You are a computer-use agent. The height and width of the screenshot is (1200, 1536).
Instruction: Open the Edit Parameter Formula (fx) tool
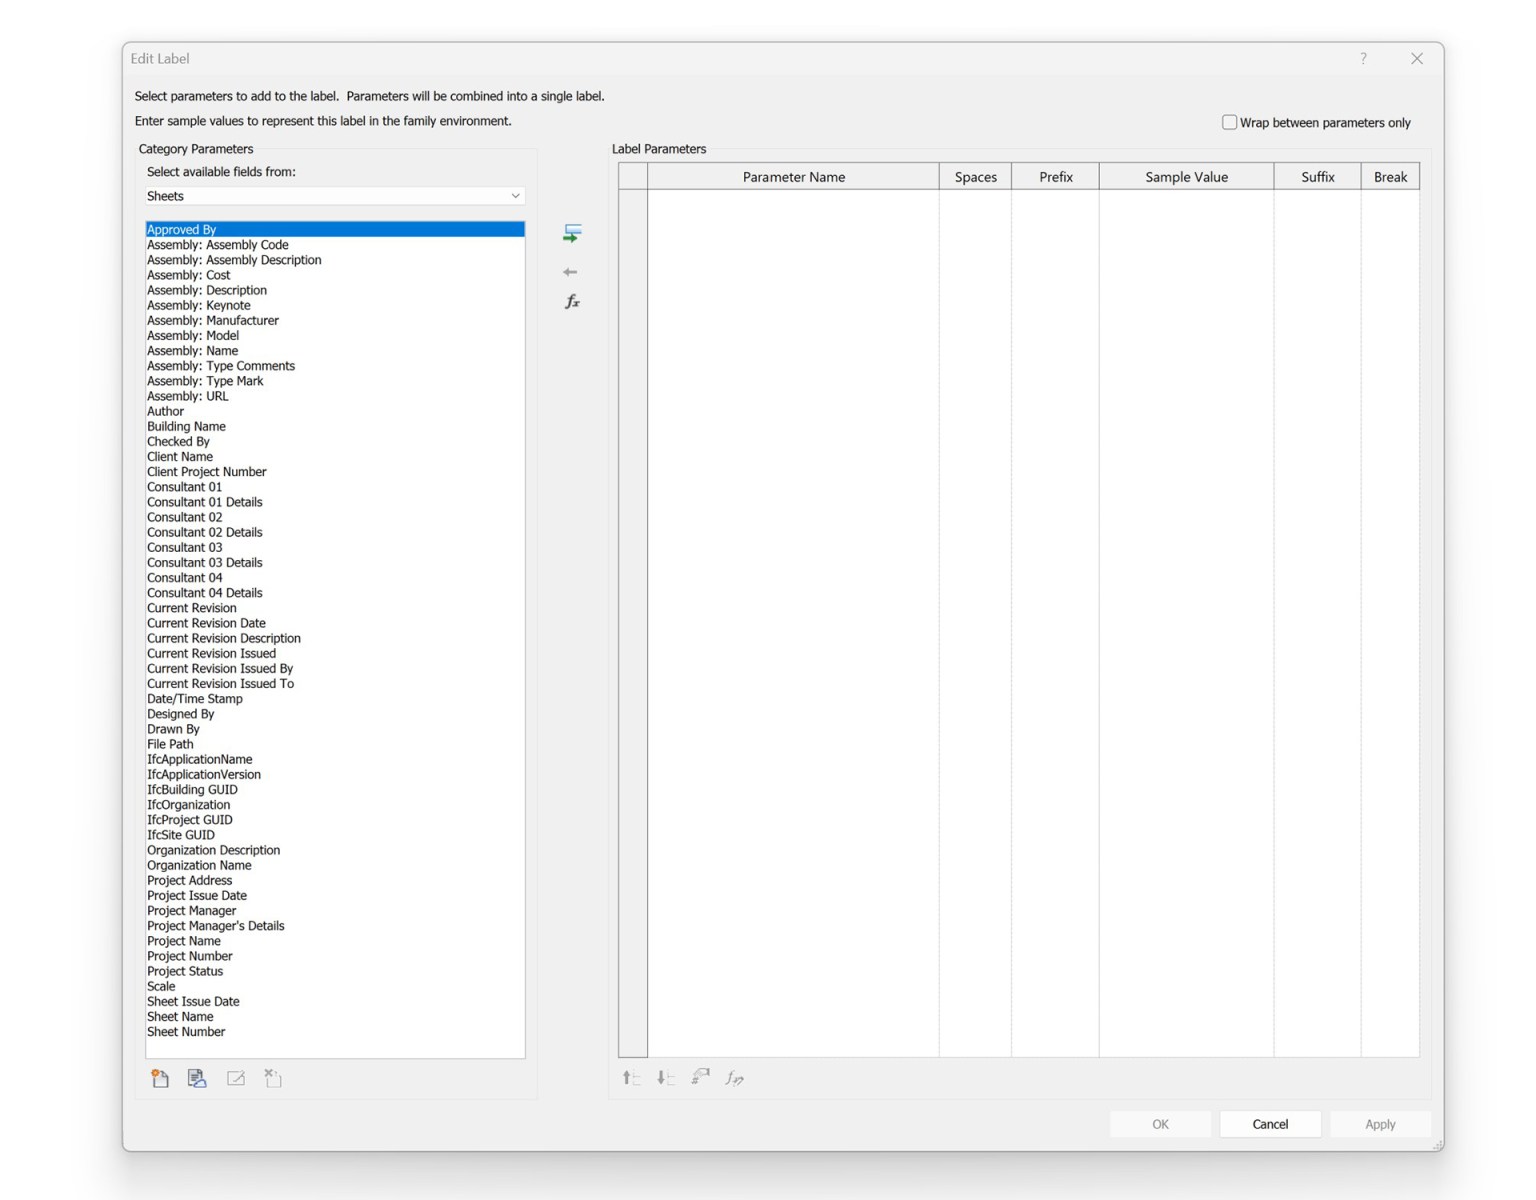(x=572, y=301)
